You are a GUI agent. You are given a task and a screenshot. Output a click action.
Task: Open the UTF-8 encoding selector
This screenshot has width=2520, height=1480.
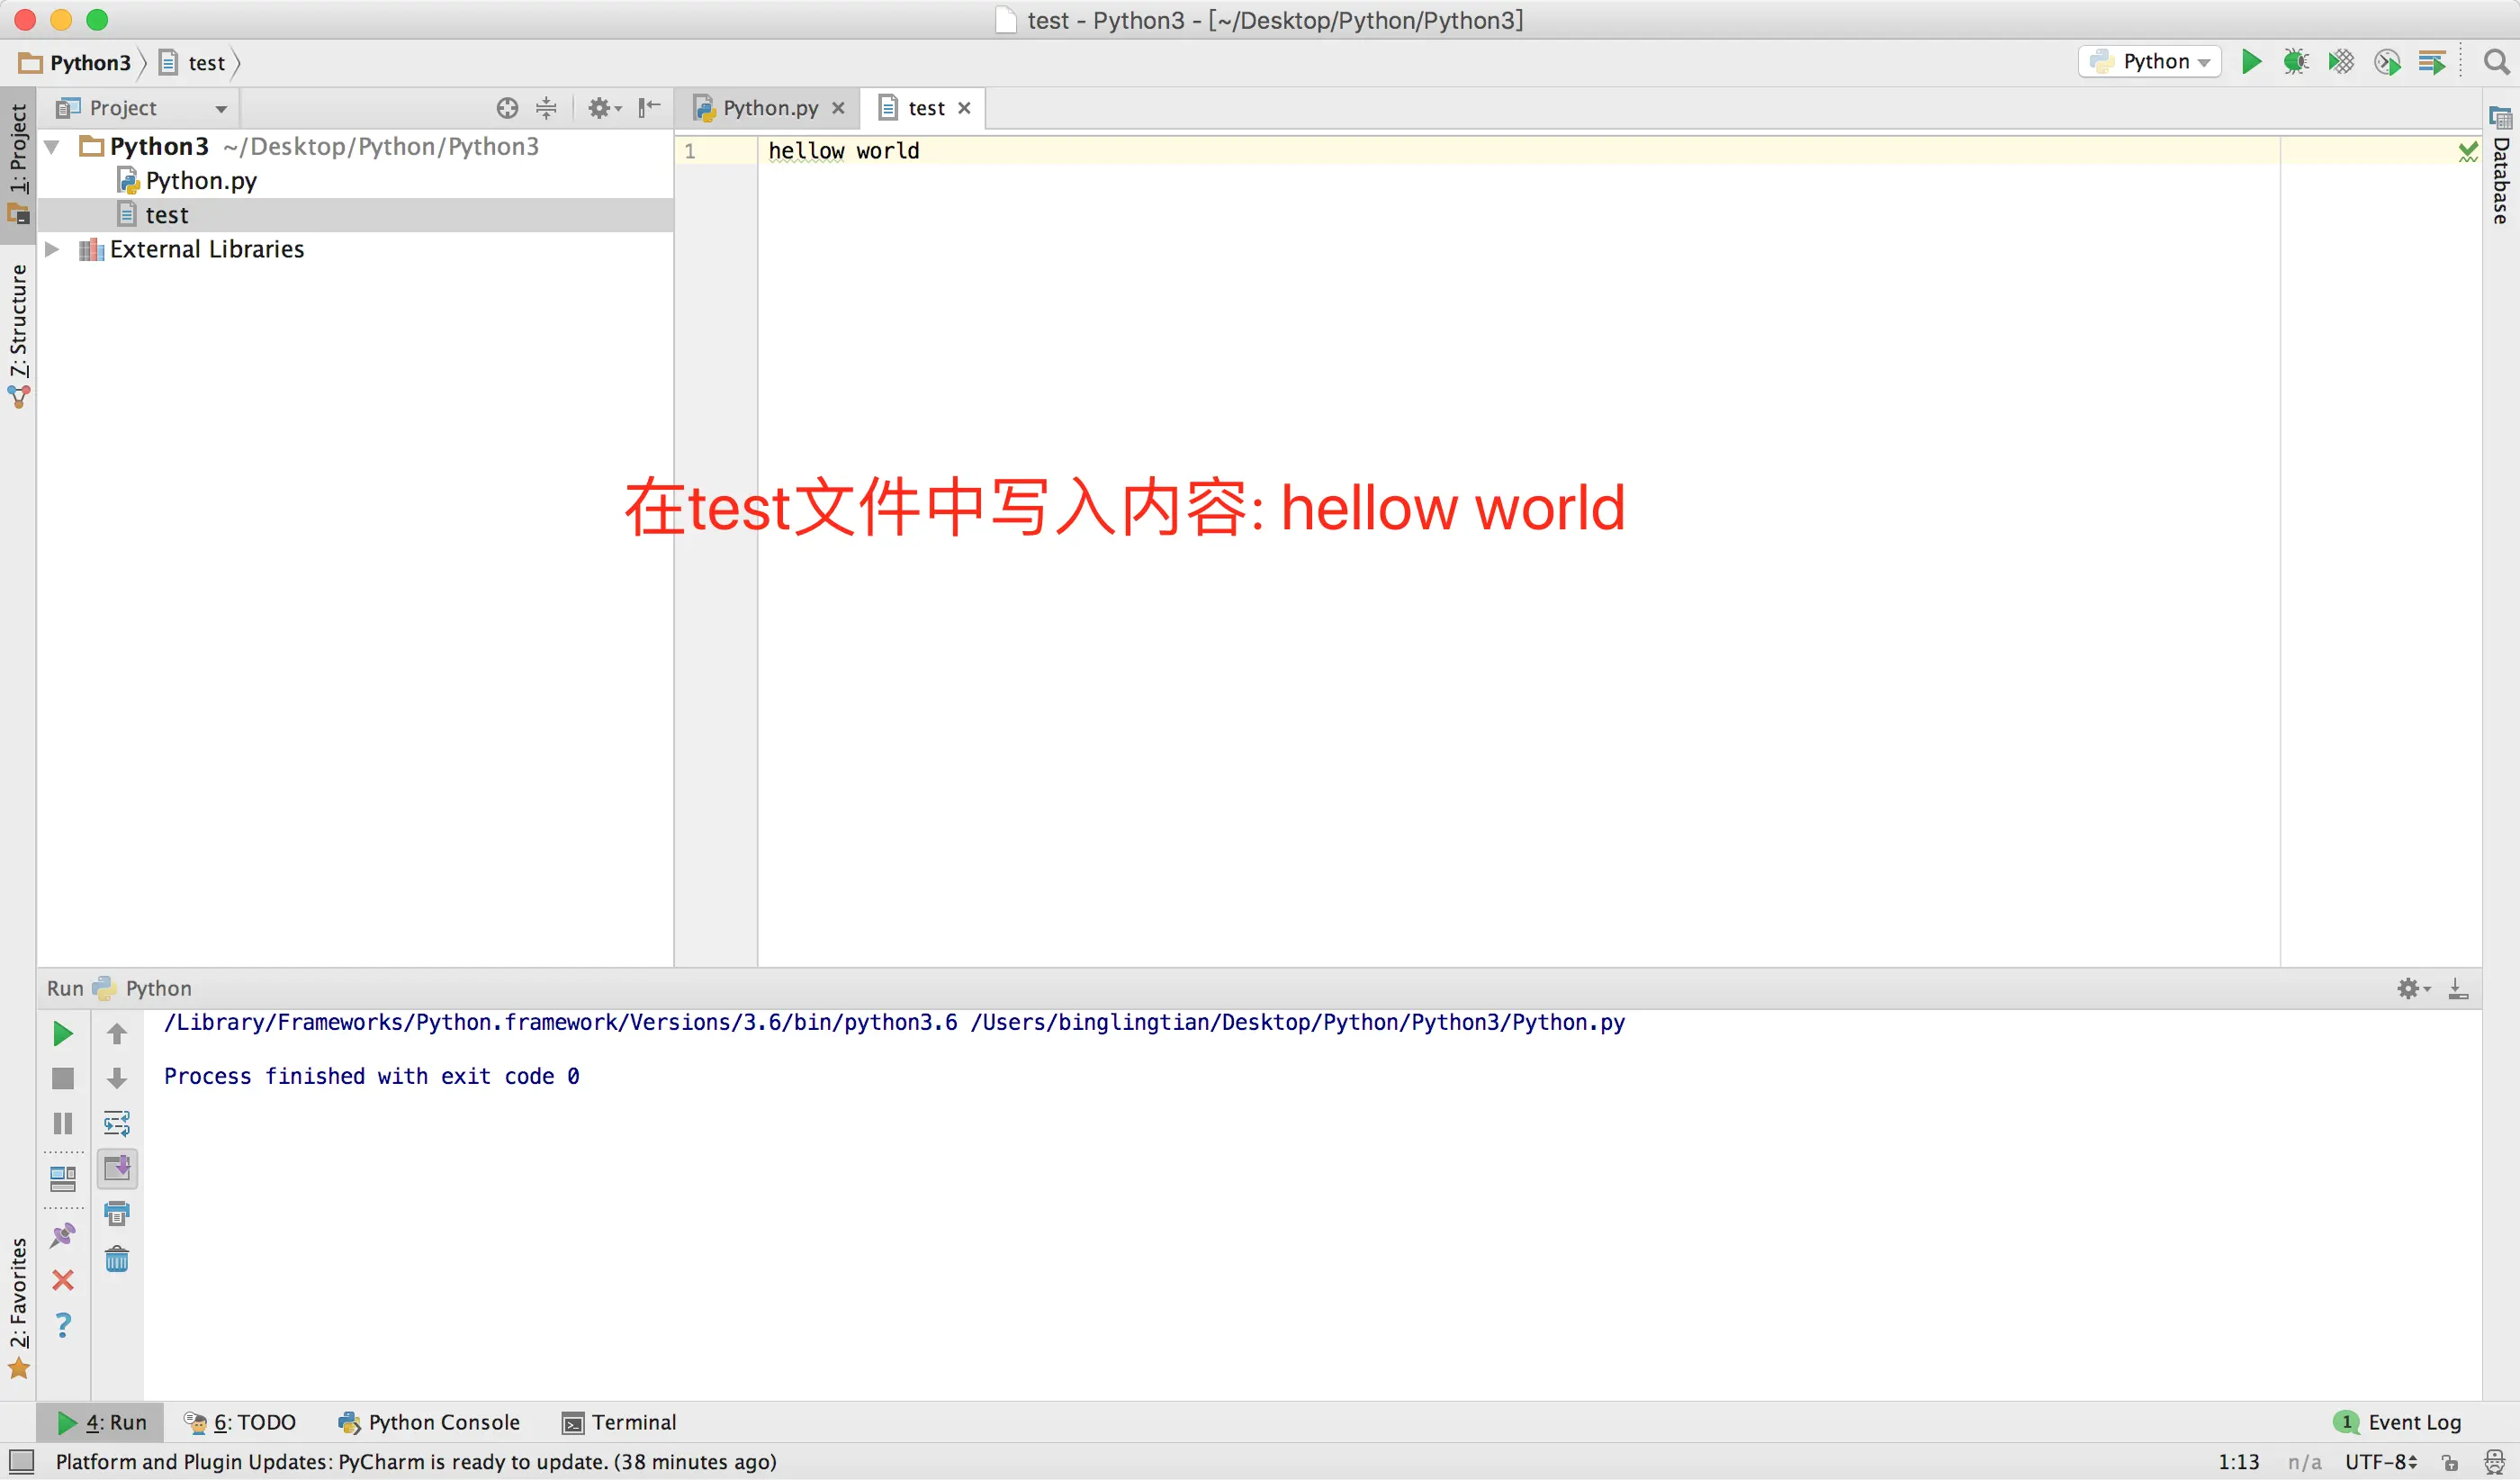pyautogui.click(x=2380, y=1462)
